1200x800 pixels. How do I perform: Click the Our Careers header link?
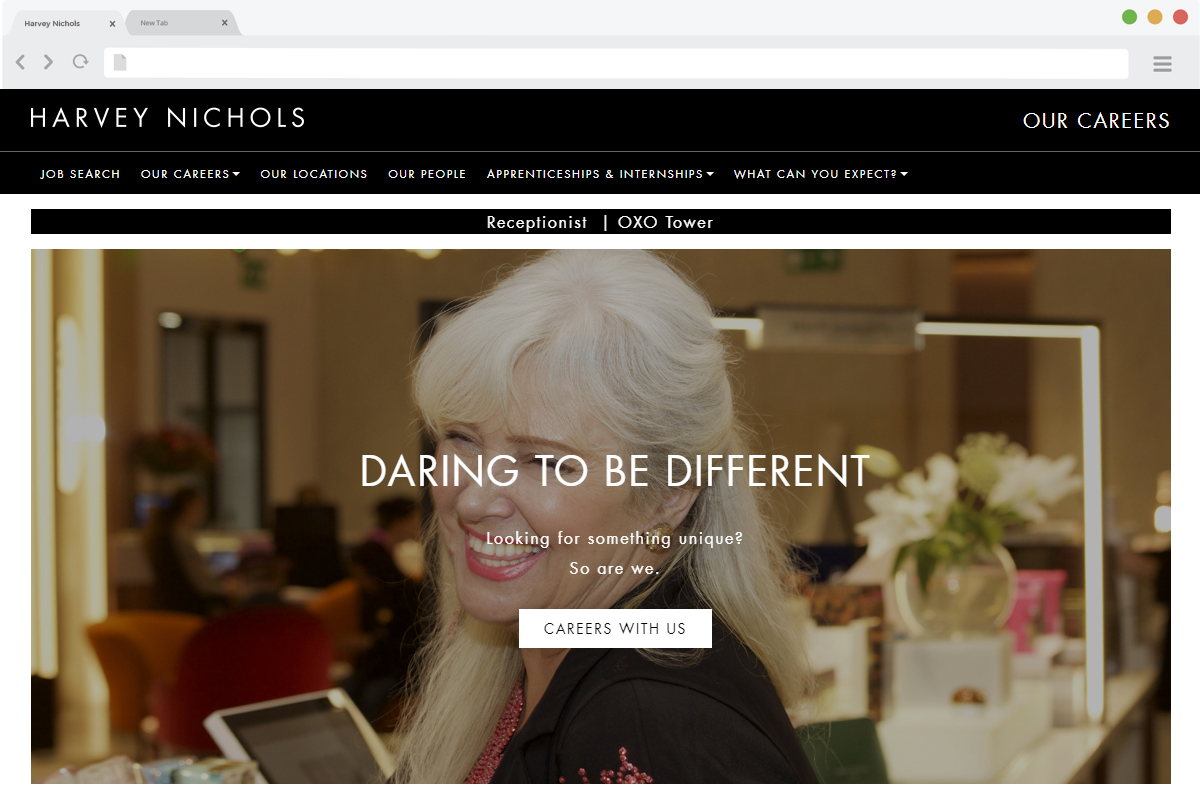1096,121
